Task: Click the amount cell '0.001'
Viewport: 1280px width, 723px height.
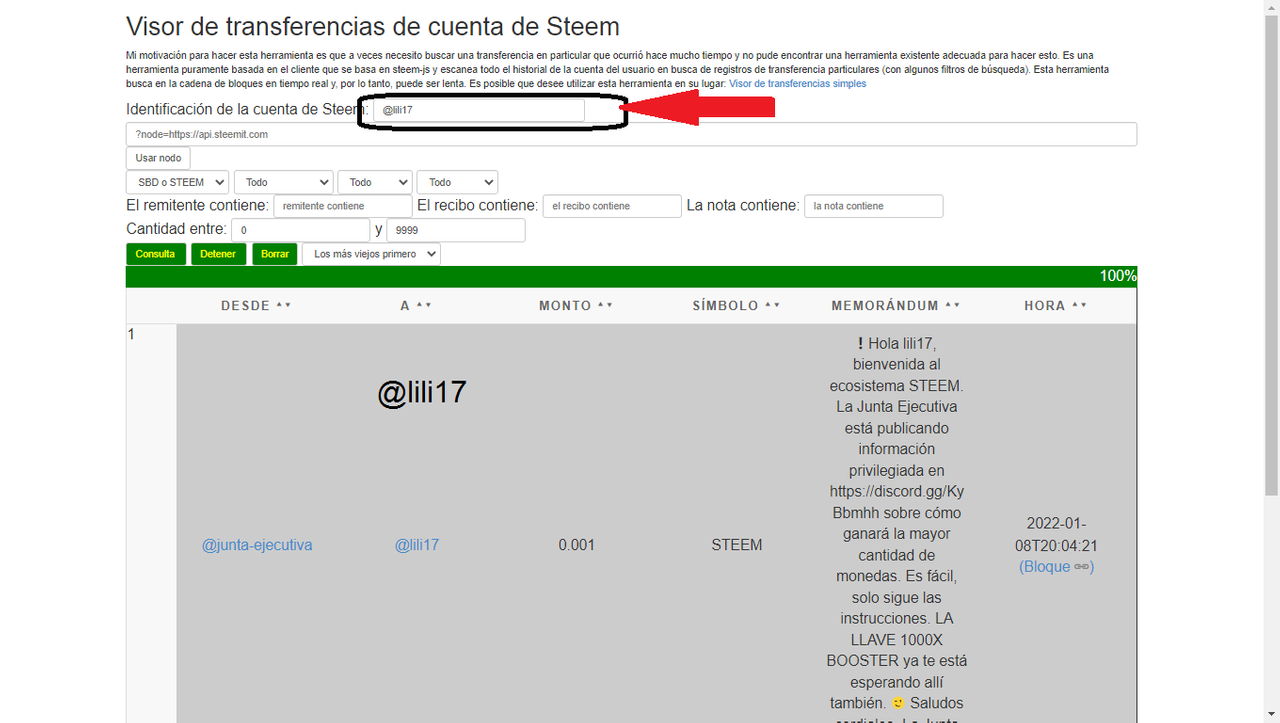Action: pos(577,545)
